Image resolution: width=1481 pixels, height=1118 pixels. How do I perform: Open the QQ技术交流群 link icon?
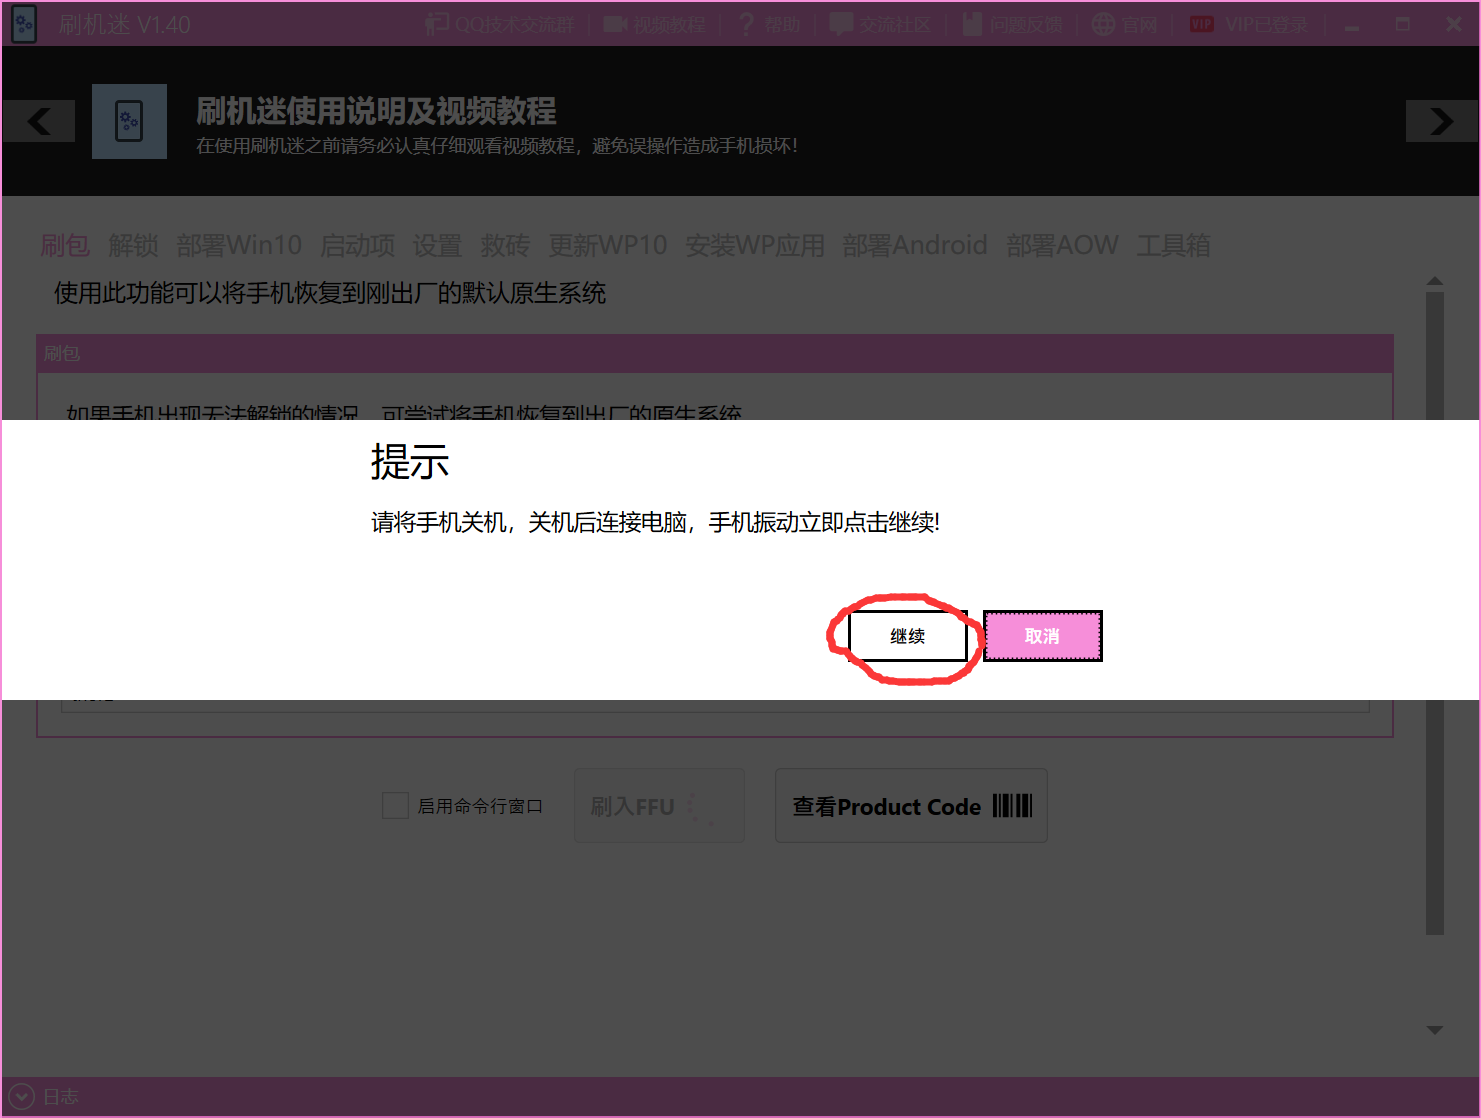437,24
